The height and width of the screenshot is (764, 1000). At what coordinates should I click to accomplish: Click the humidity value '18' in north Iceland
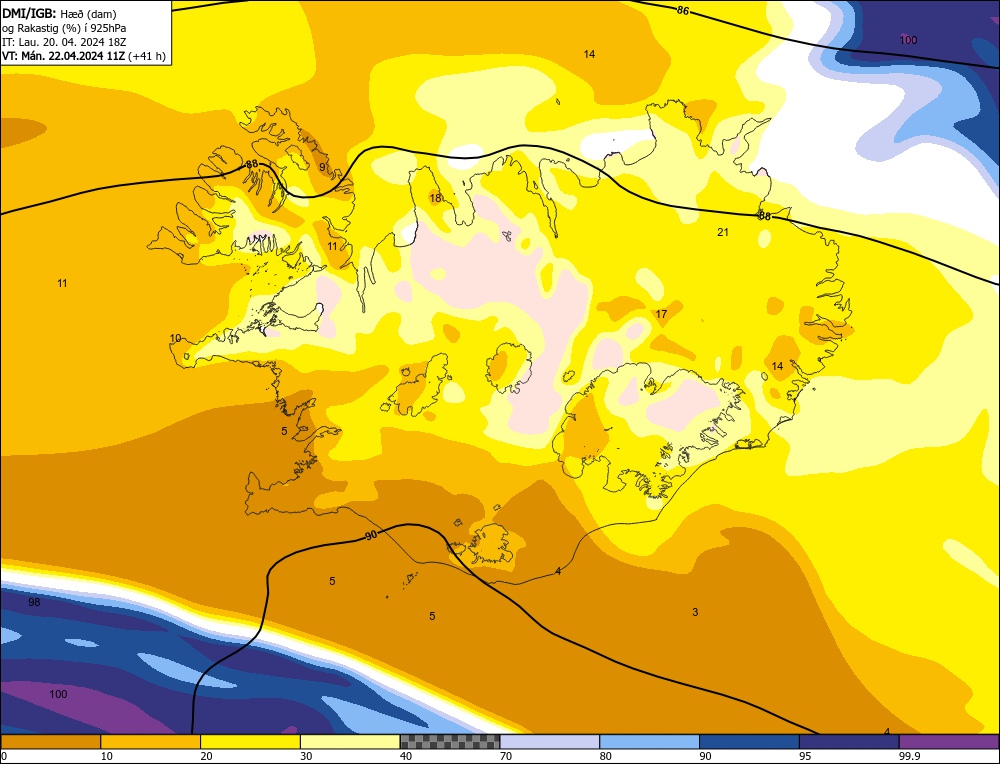[436, 198]
